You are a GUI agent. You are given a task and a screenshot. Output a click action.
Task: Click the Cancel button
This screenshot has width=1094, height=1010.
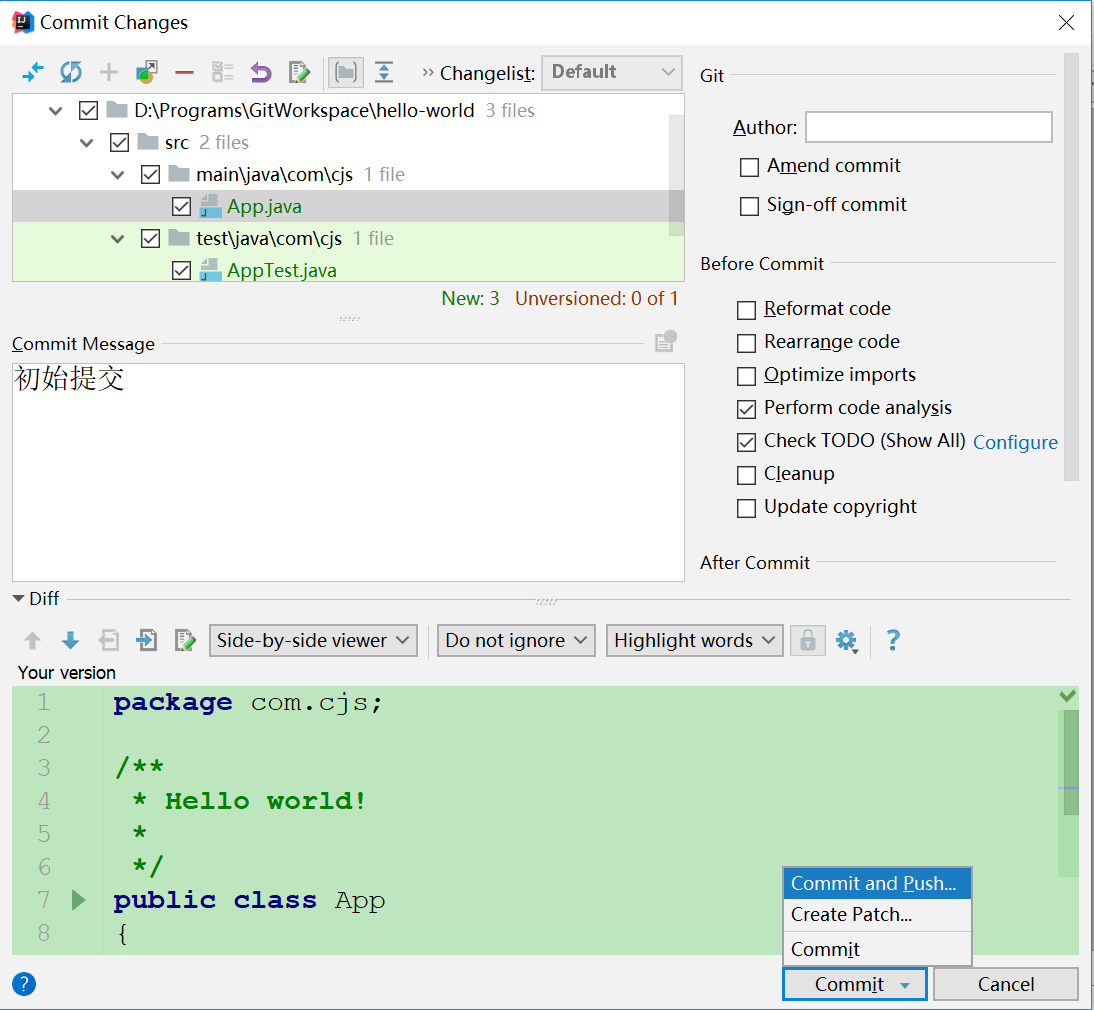[x=1005, y=984]
